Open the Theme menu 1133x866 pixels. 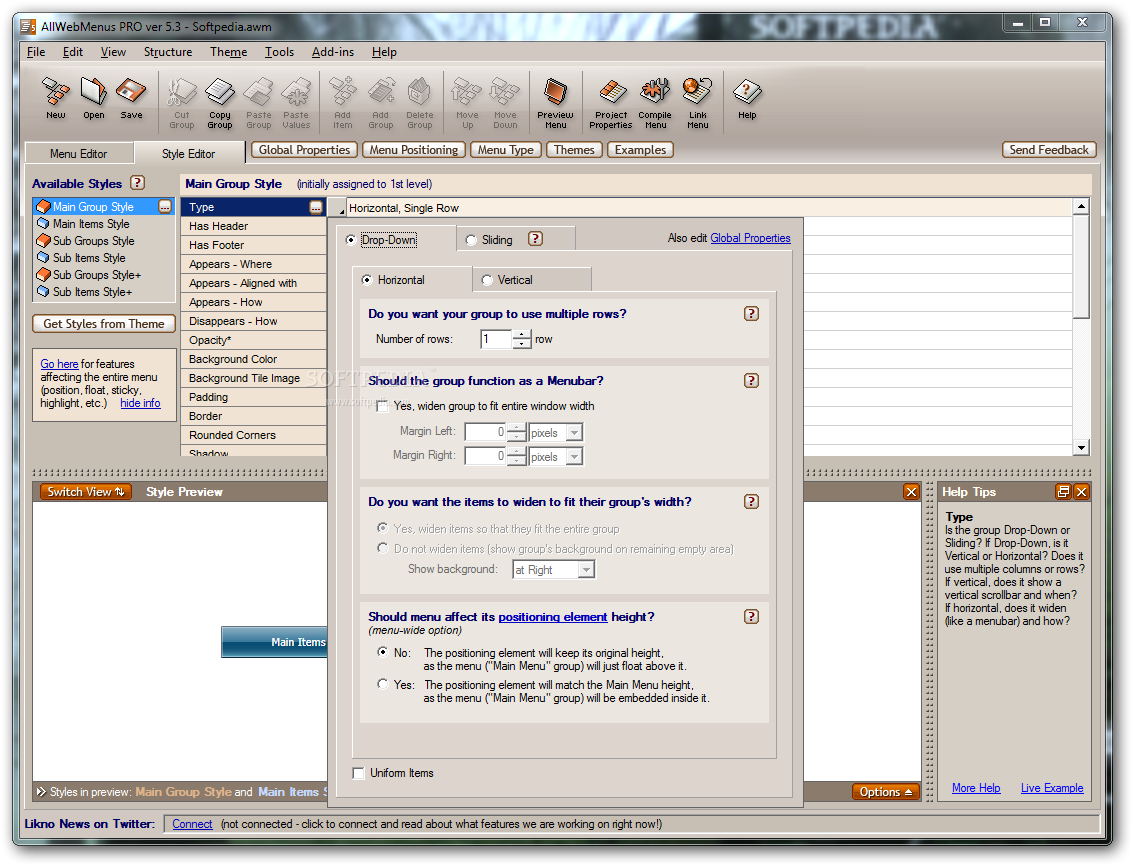(228, 51)
